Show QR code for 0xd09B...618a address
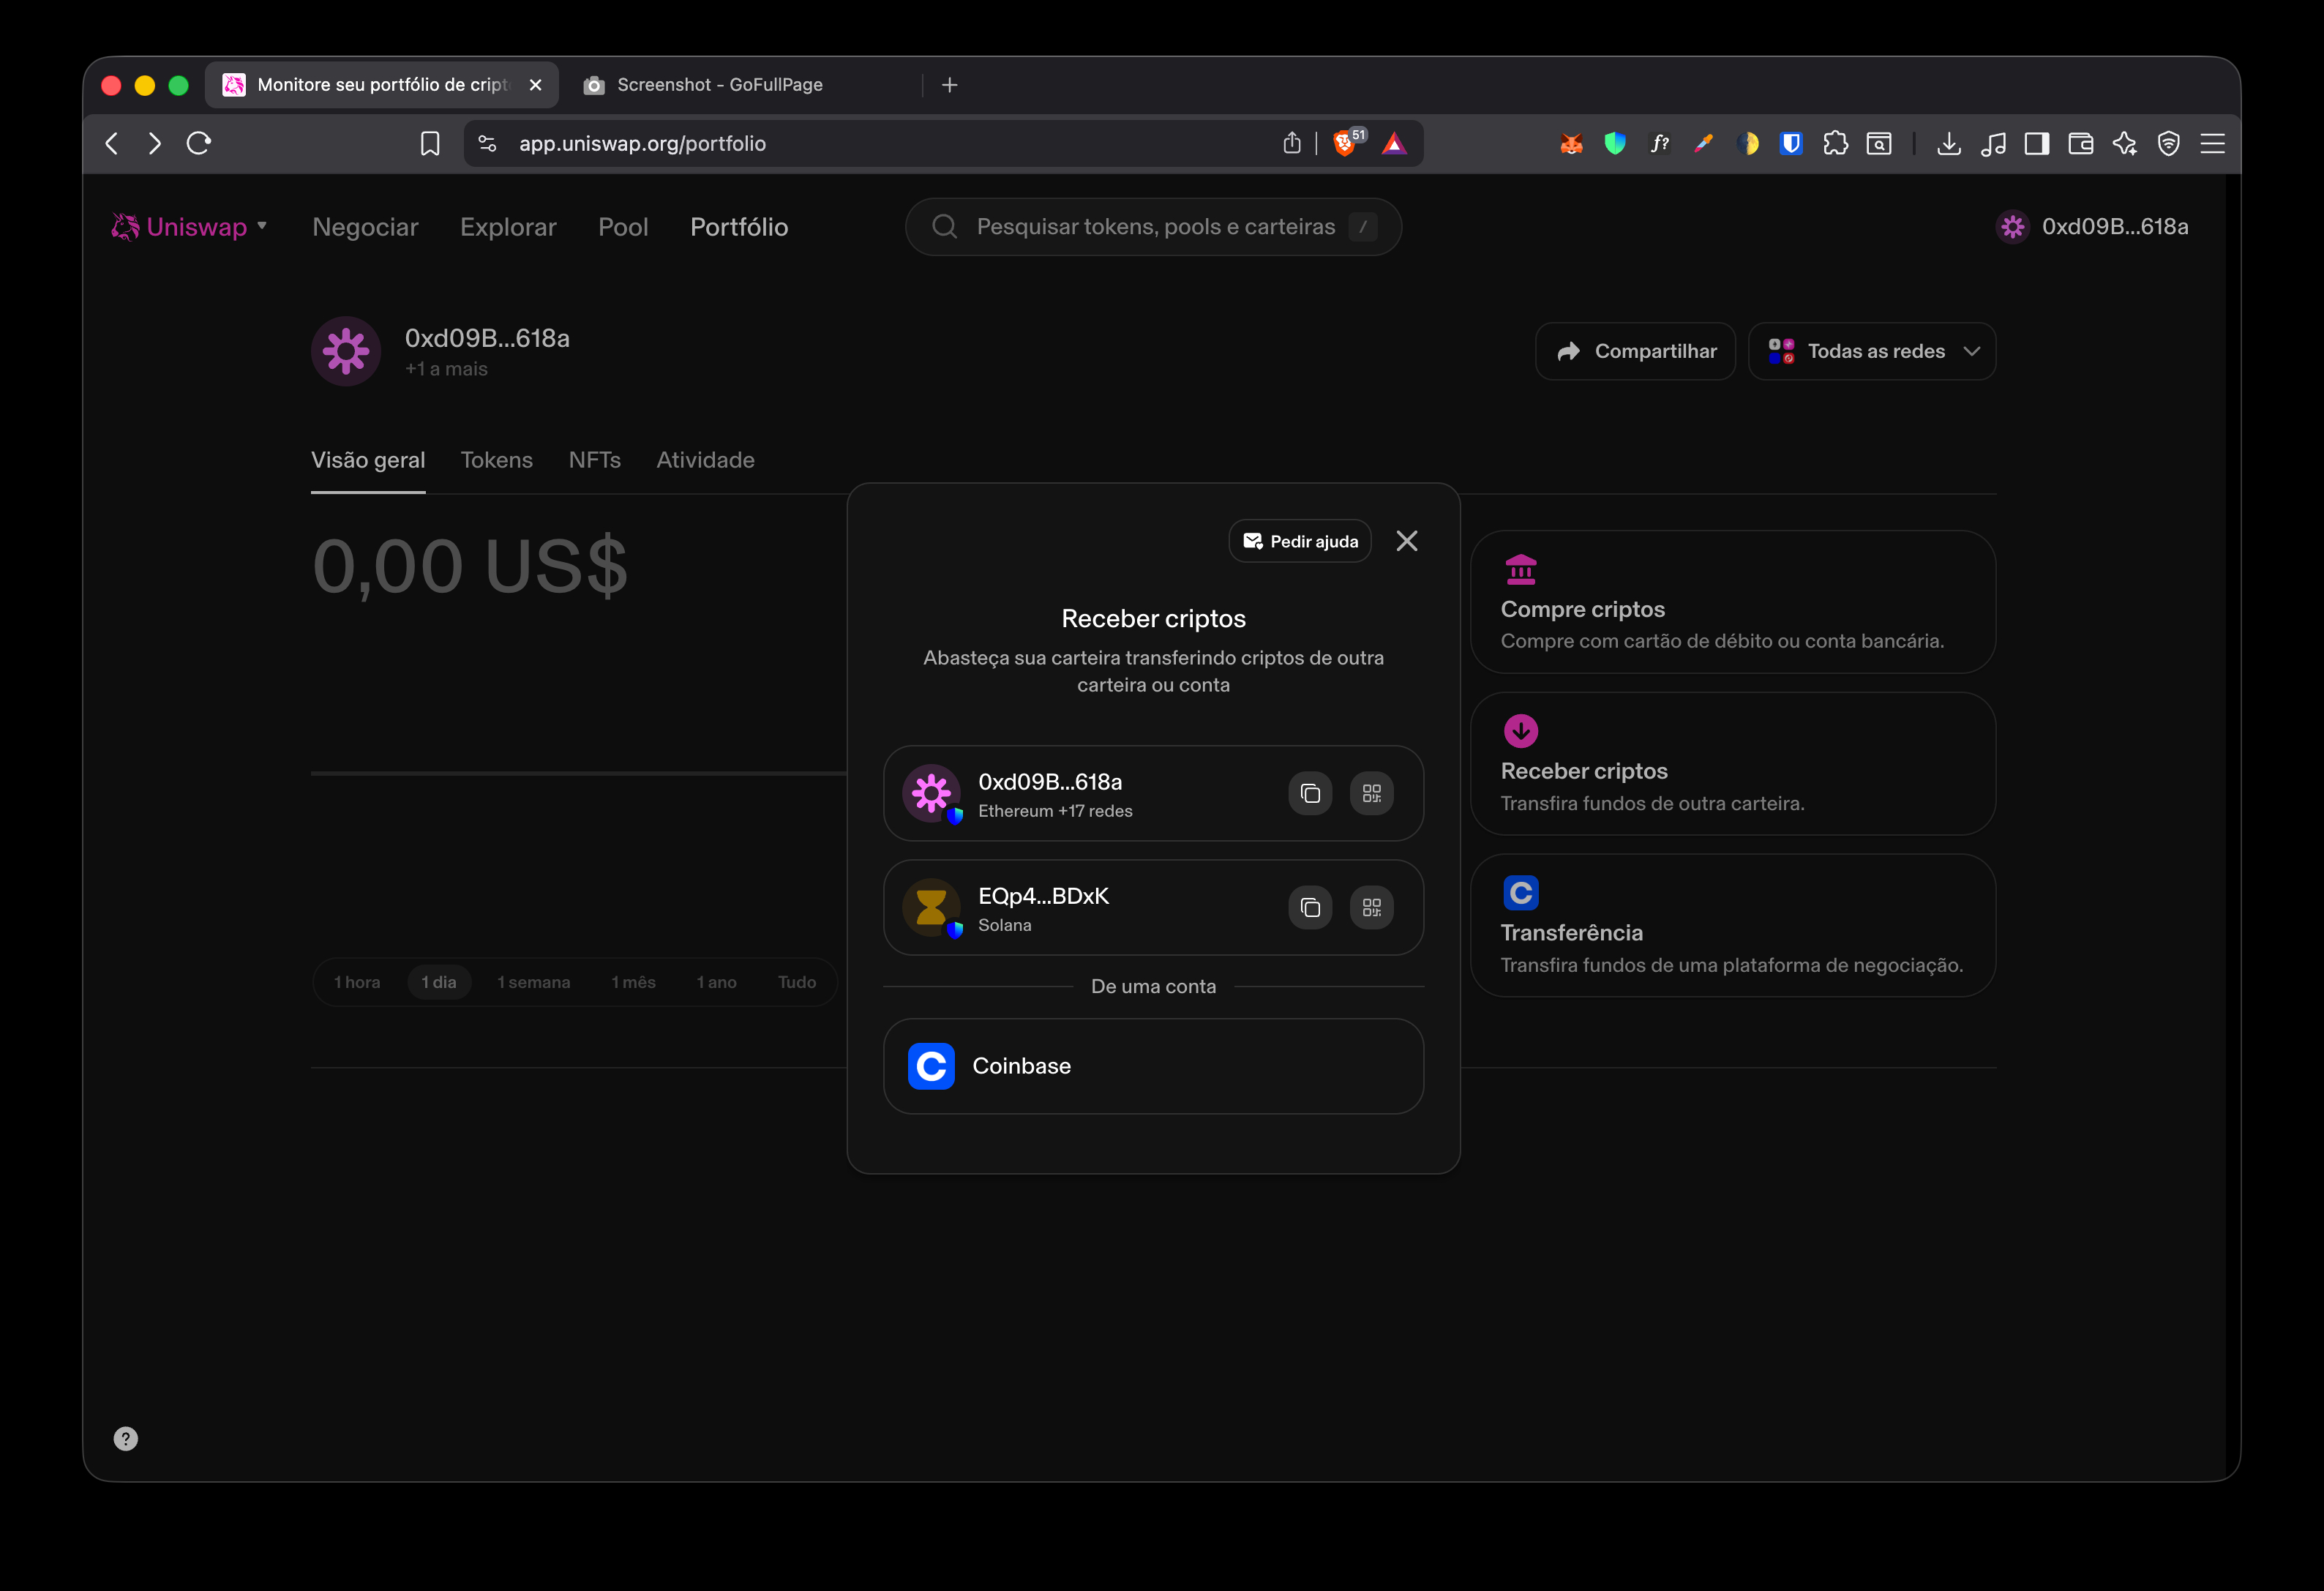2324x1591 pixels. pos(1371,793)
